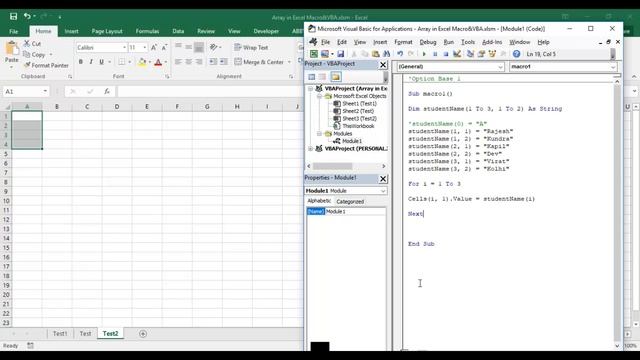The width and height of the screenshot is (640, 360).
Task: Collapse the VBAProject (Array in Excel) node
Action: click(x=311, y=89)
